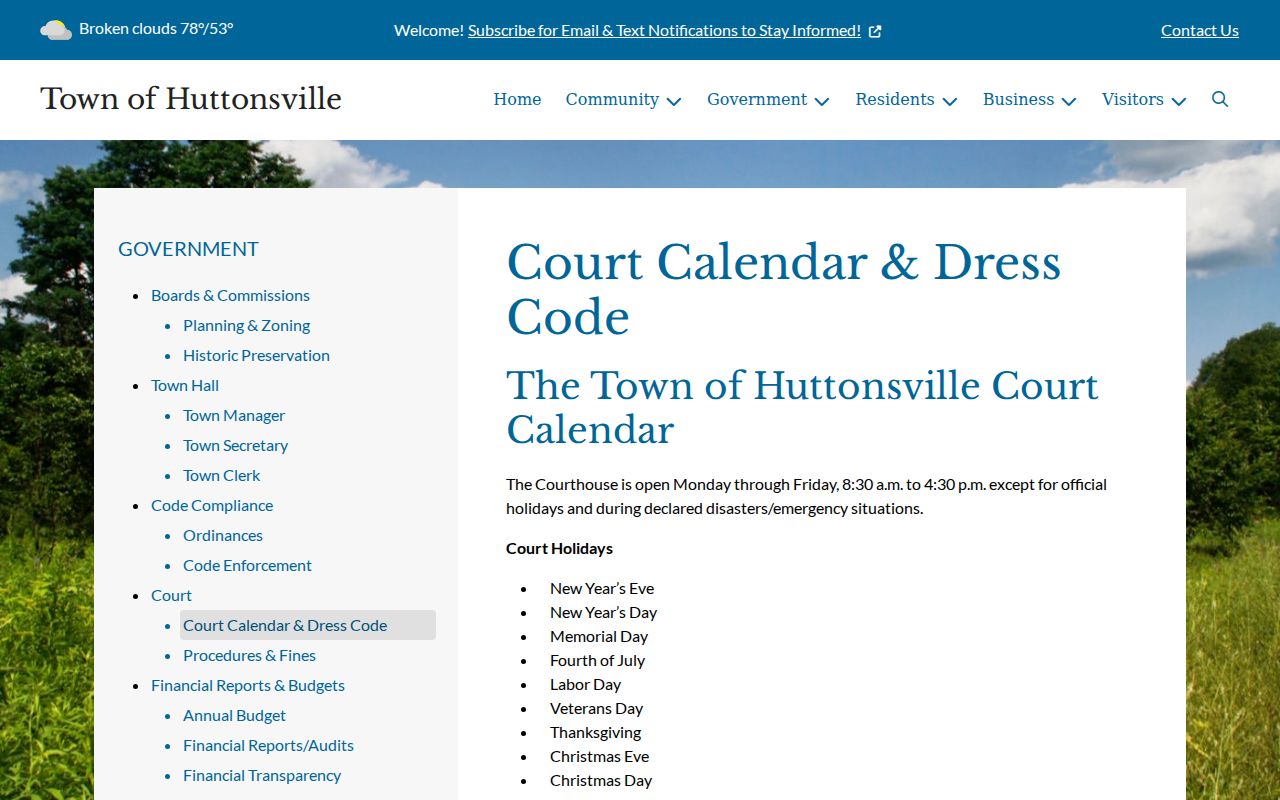Open Procedures & Fines sidebar link
The width and height of the screenshot is (1280, 800).
(249, 655)
